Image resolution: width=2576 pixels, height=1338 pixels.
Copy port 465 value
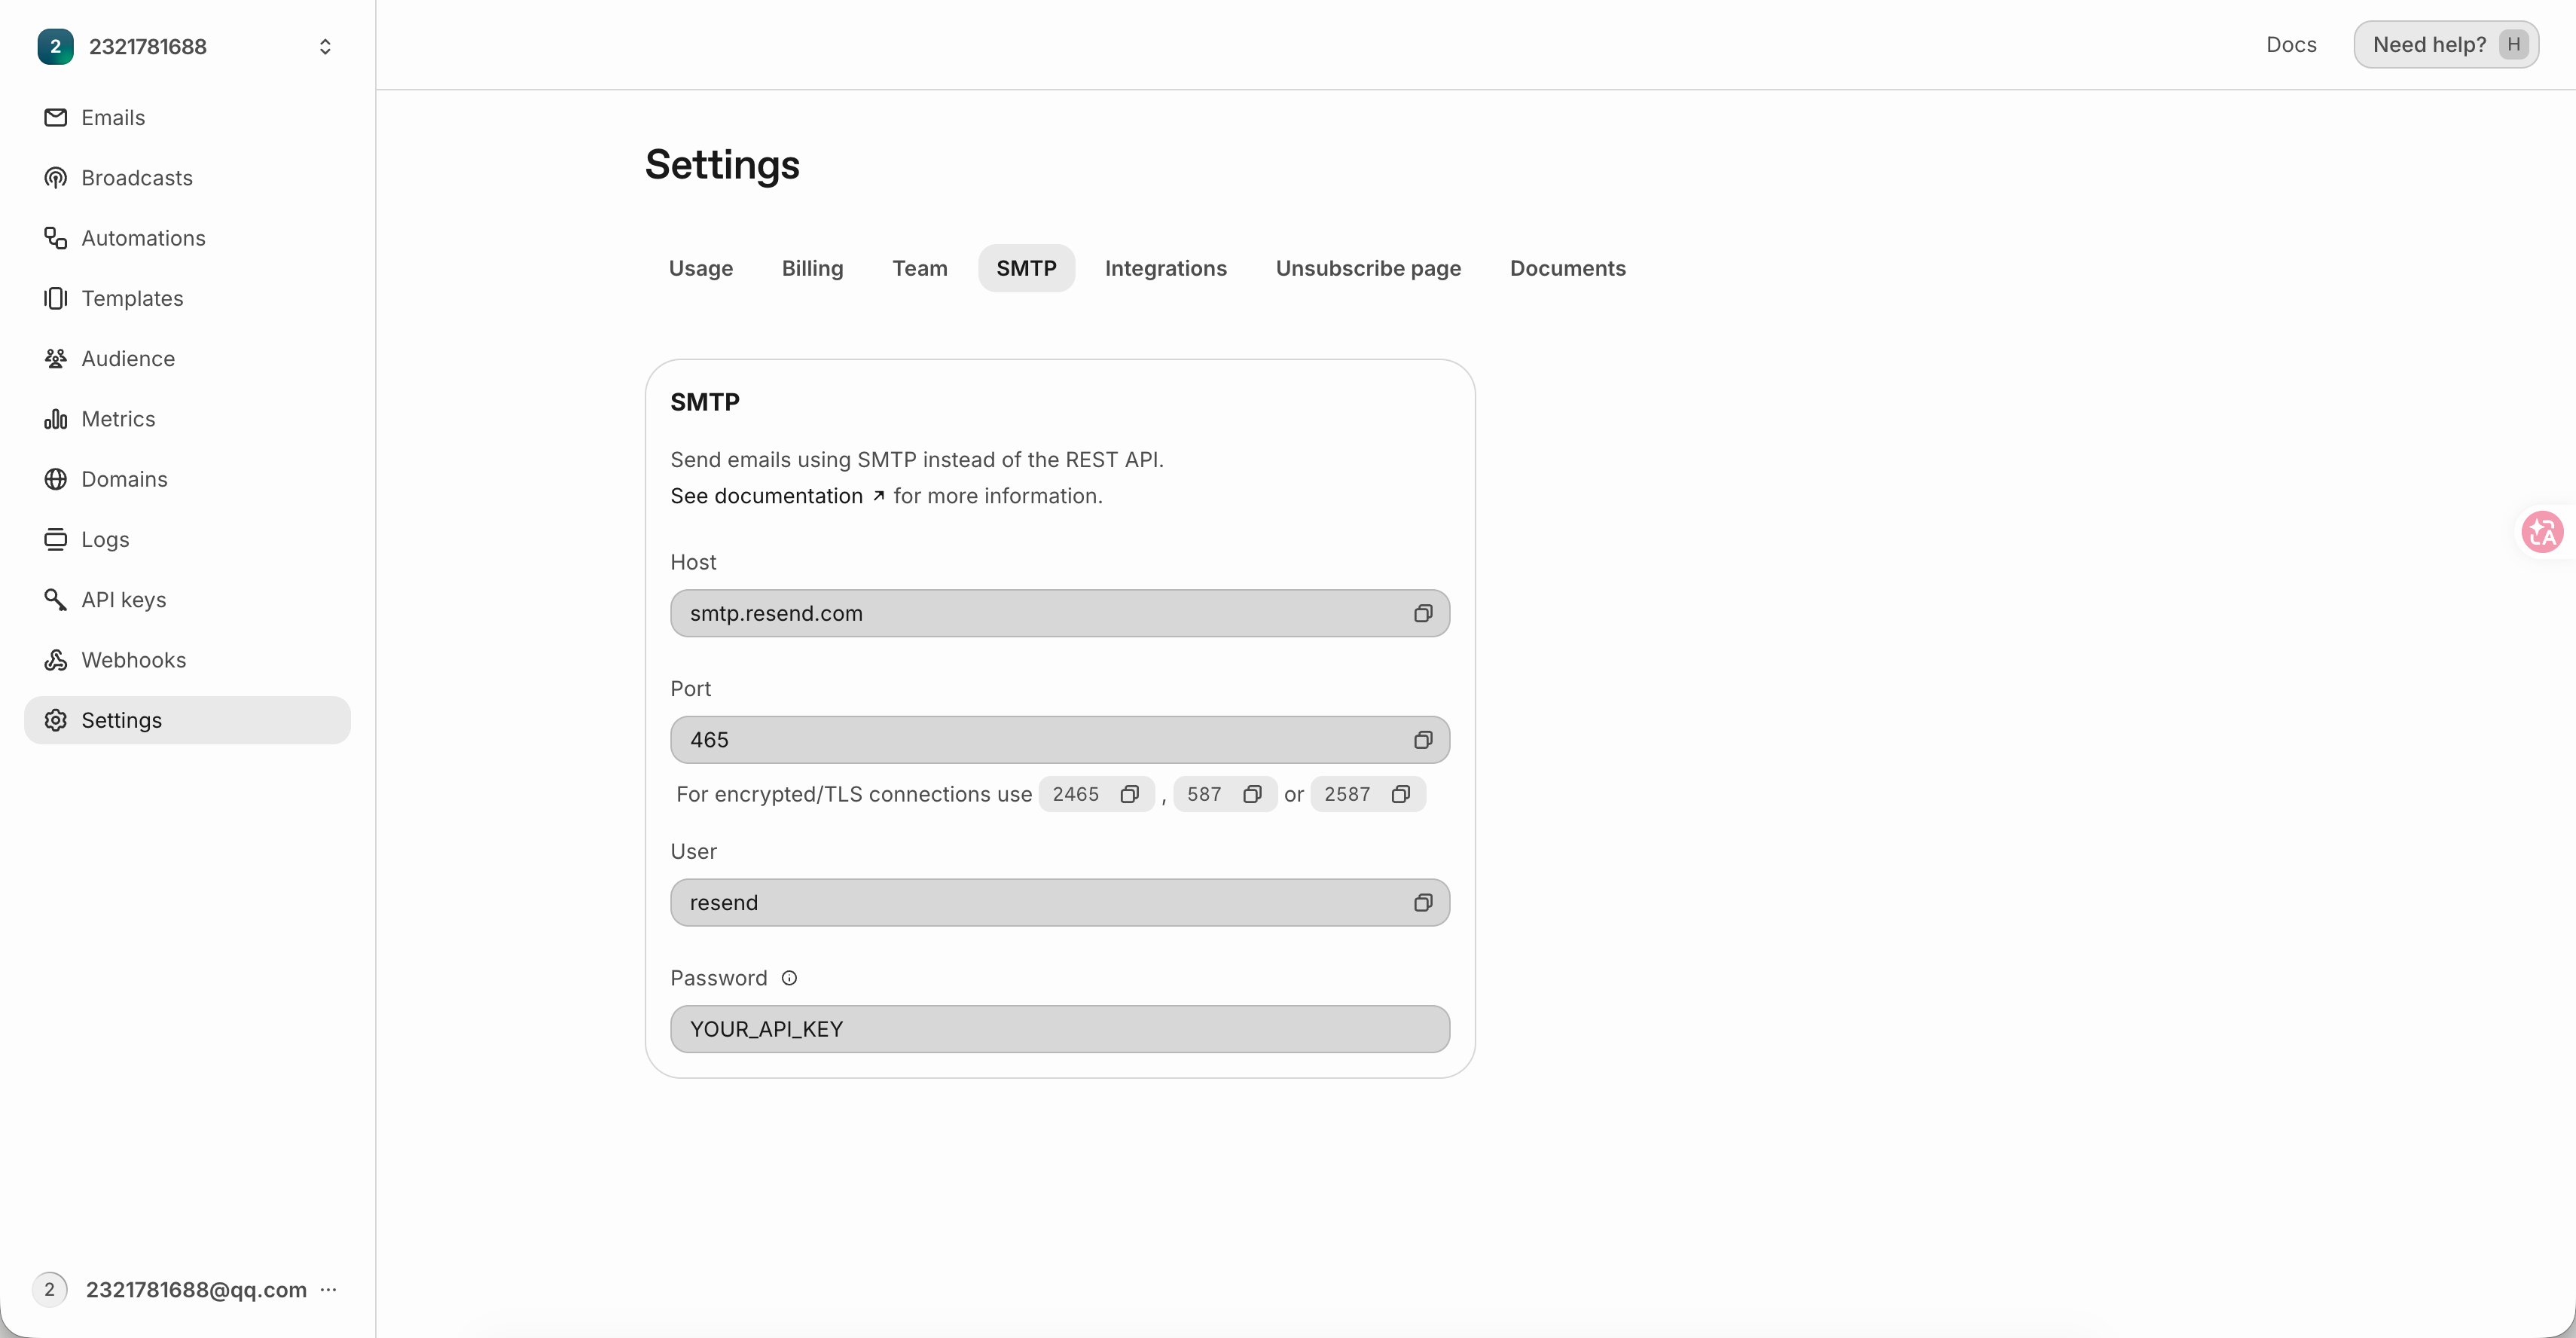1423,740
